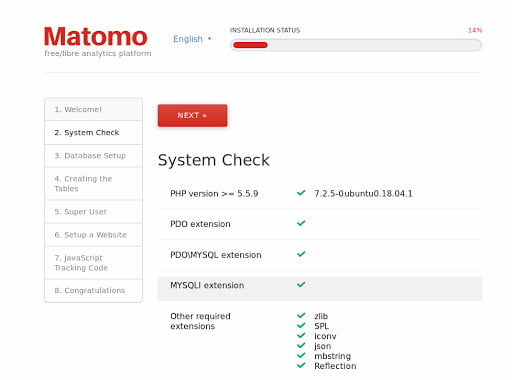Image resolution: width=512 pixels, height=380 pixels.
Task: Click the check mark beside iconv
Action: 301,335
